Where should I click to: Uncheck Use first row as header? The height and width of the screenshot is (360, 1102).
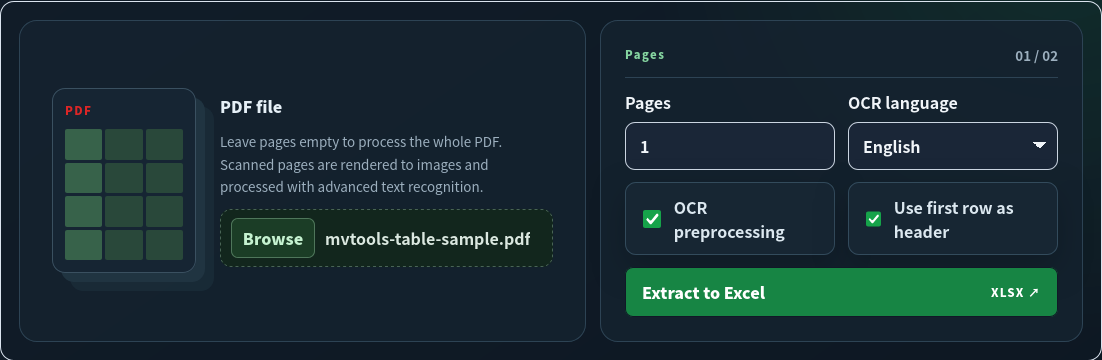[874, 219]
